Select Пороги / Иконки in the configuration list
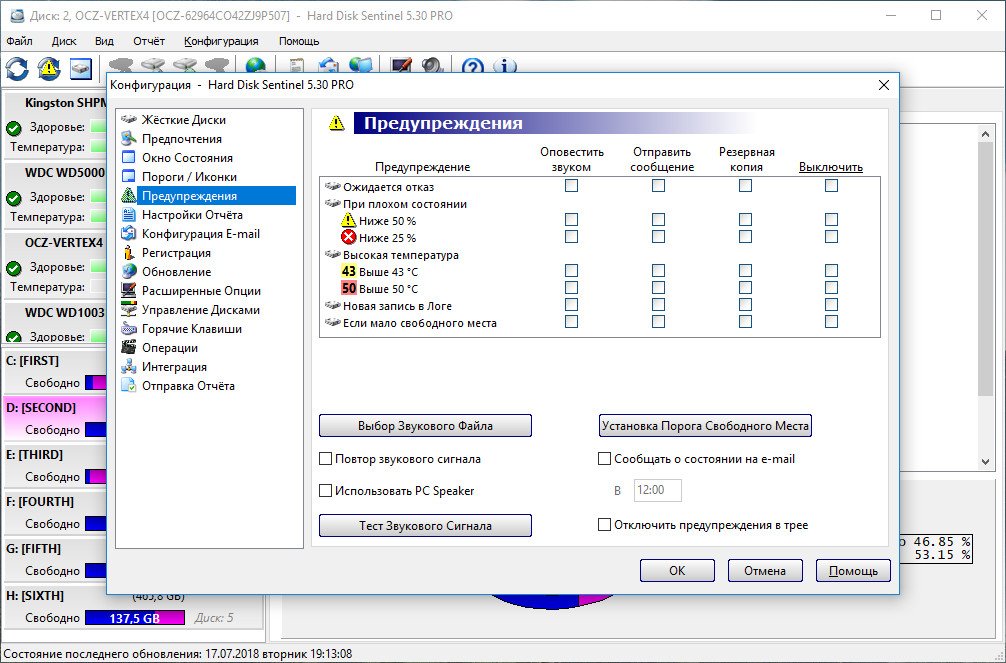This screenshot has height=663, width=1006. pos(189,177)
